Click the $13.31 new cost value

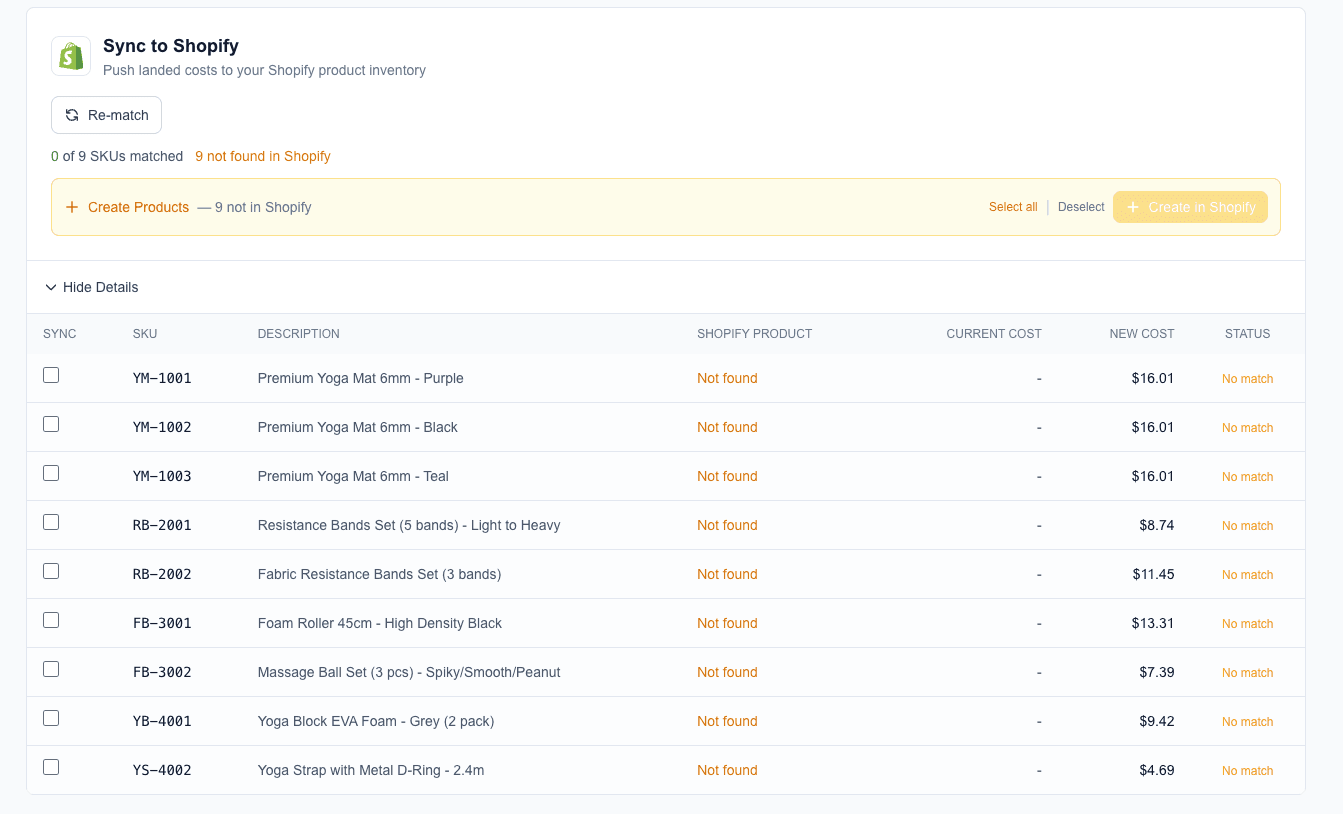[x=1153, y=623]
